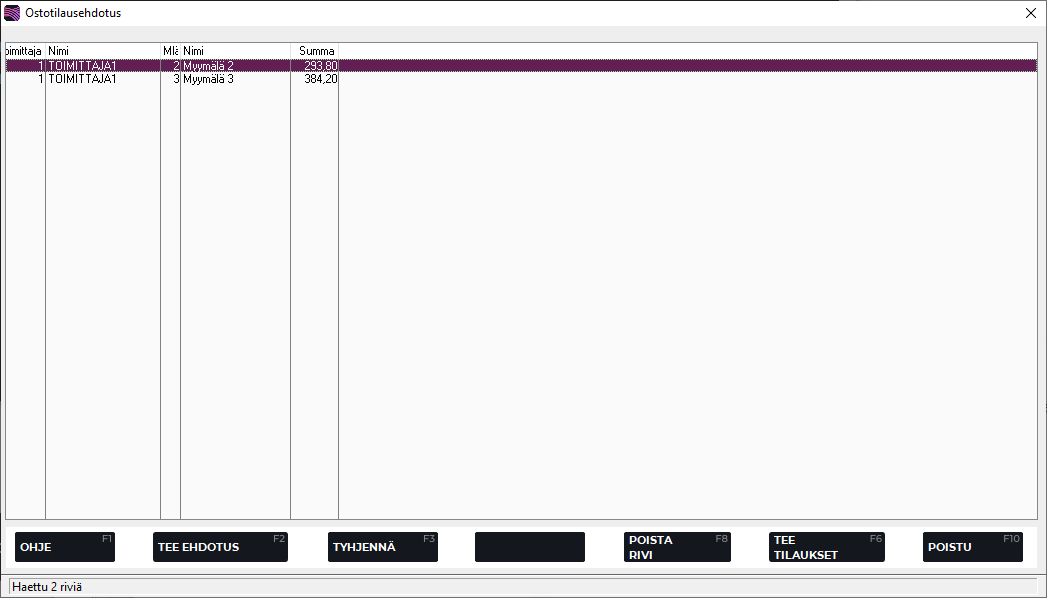The width and height of the screenshot is (1047, 598).
Task: Click the Ostotilausehdotus app icon in title bar
Action: pos(12,13)
